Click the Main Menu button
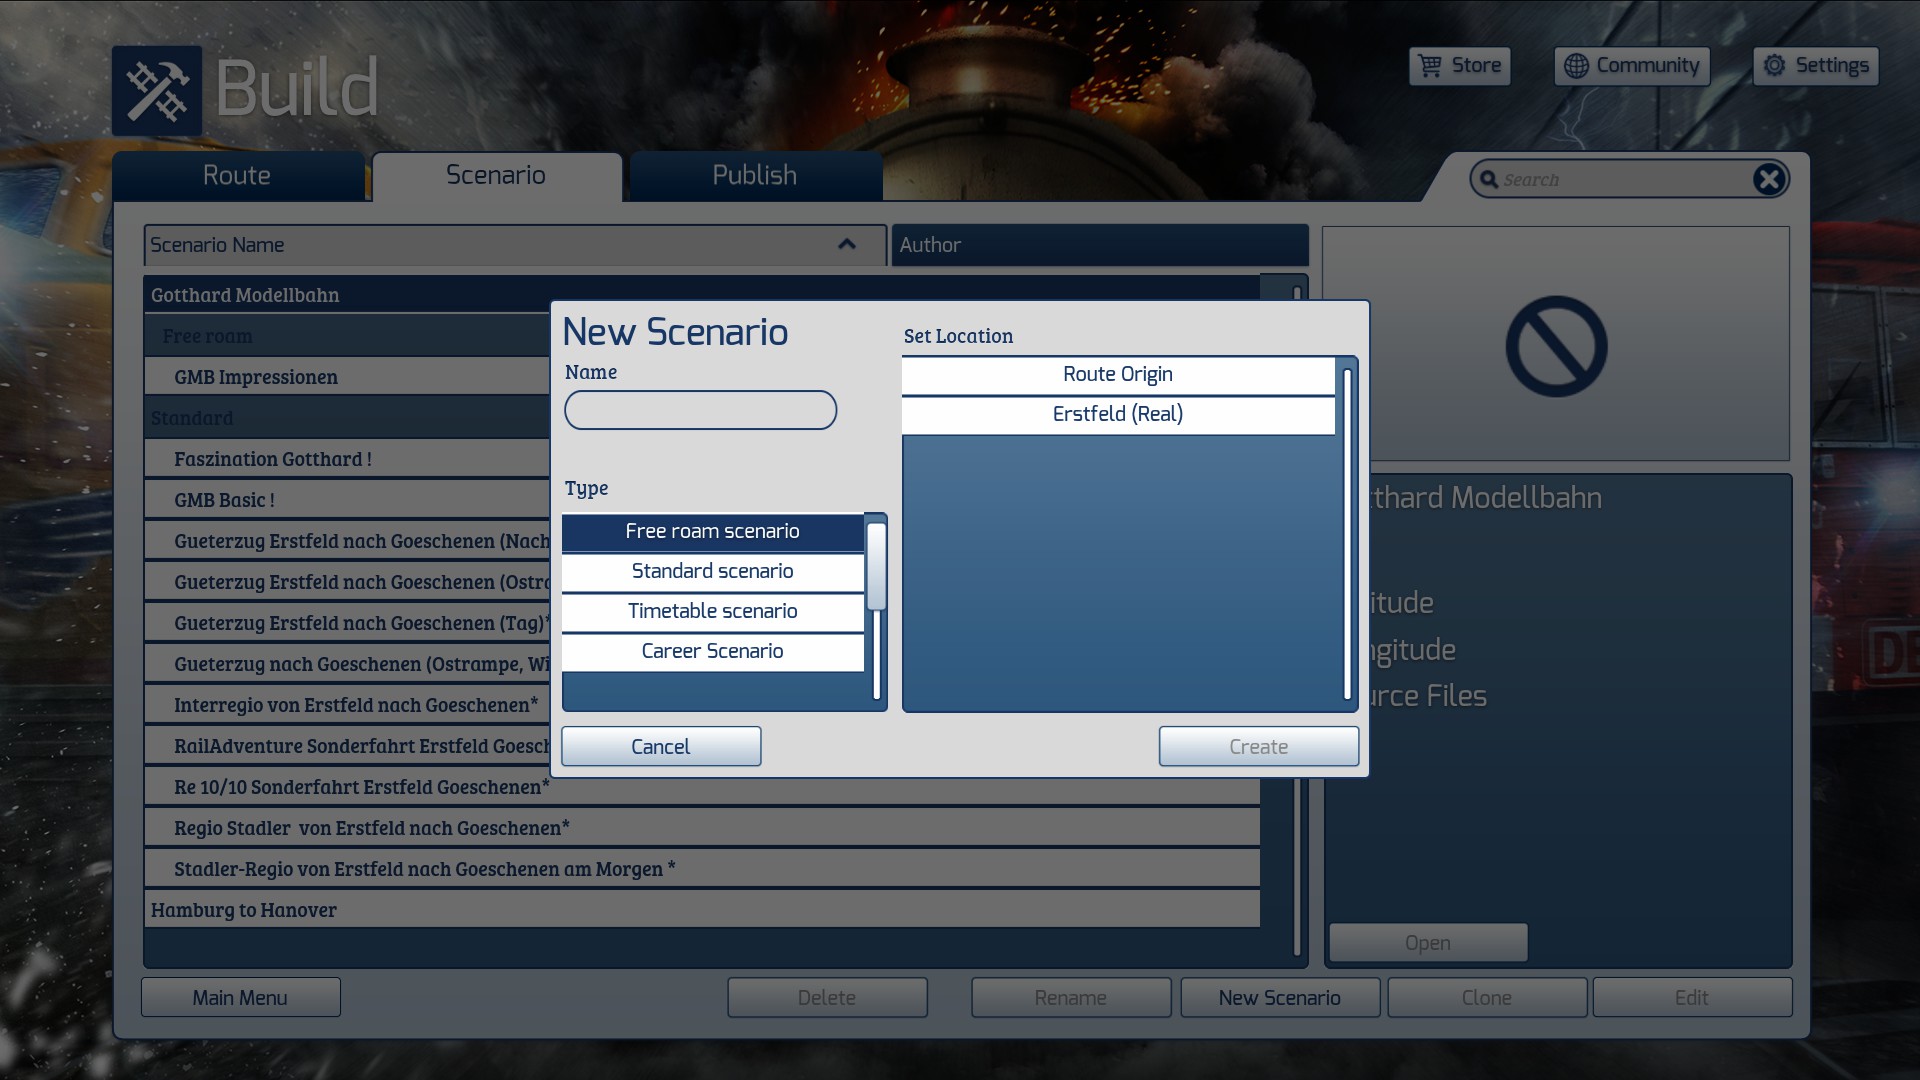The width and height of the screenshot is (1920, 1080). 240,998
